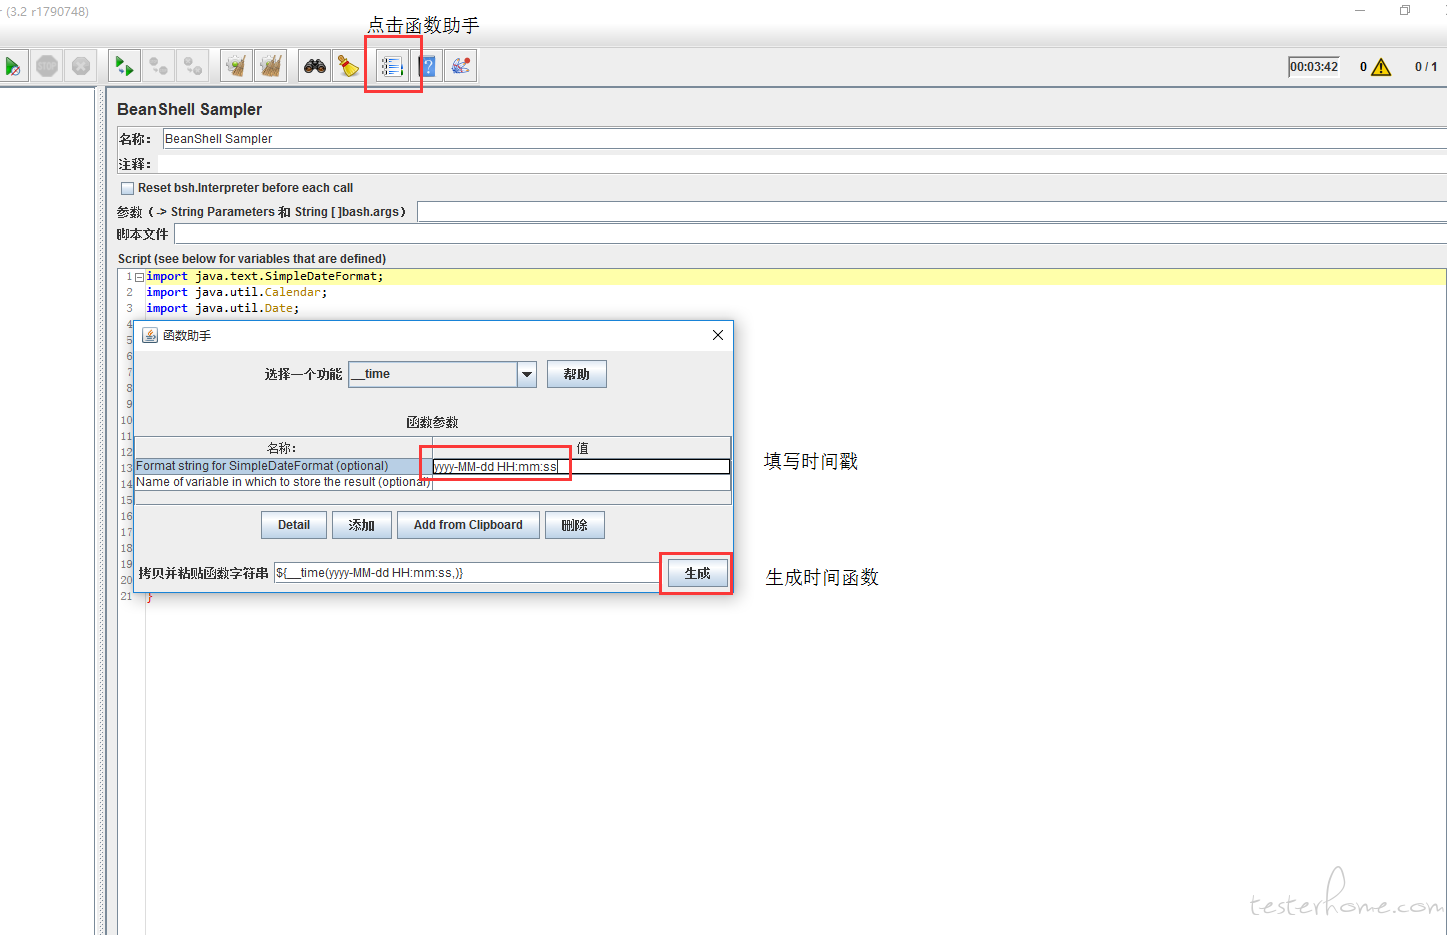The image size is (1447, 935).
Task: Open the Function Helper list icon
Action: point(392,67)
